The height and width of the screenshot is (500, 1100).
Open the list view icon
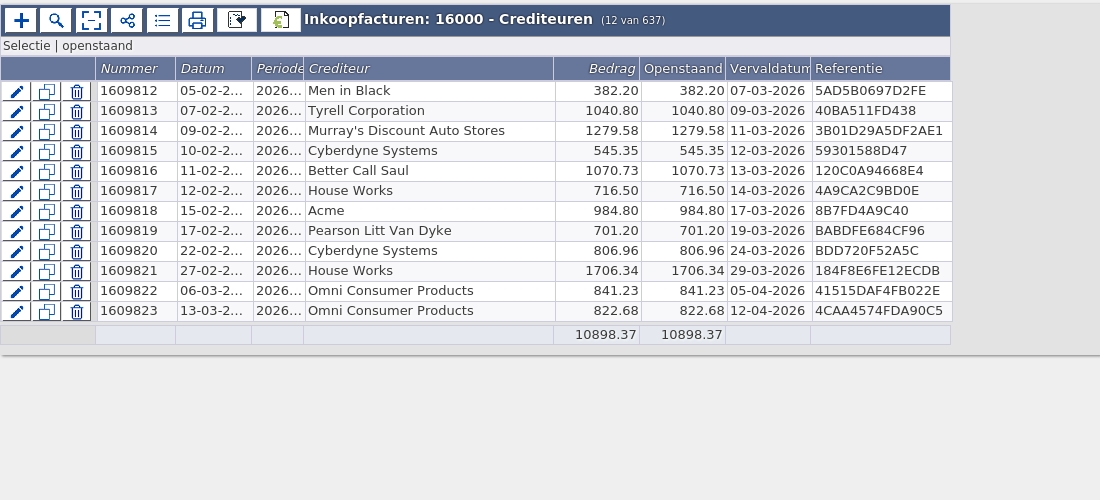coord(162,20)
